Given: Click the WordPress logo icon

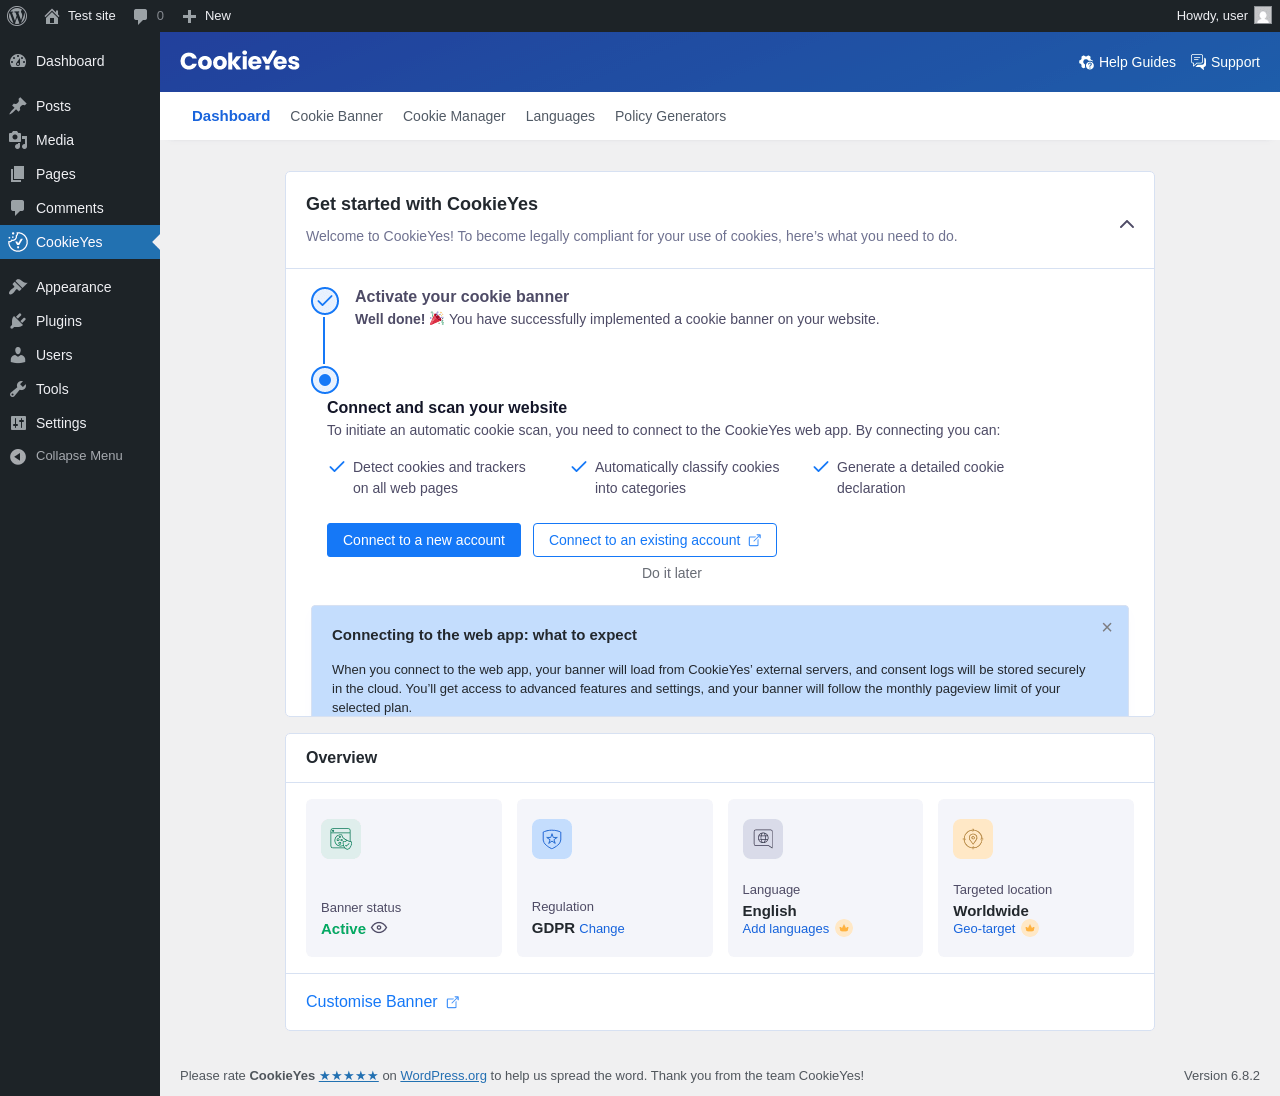Looking at the screenshot, I should (x=17, y=16).
